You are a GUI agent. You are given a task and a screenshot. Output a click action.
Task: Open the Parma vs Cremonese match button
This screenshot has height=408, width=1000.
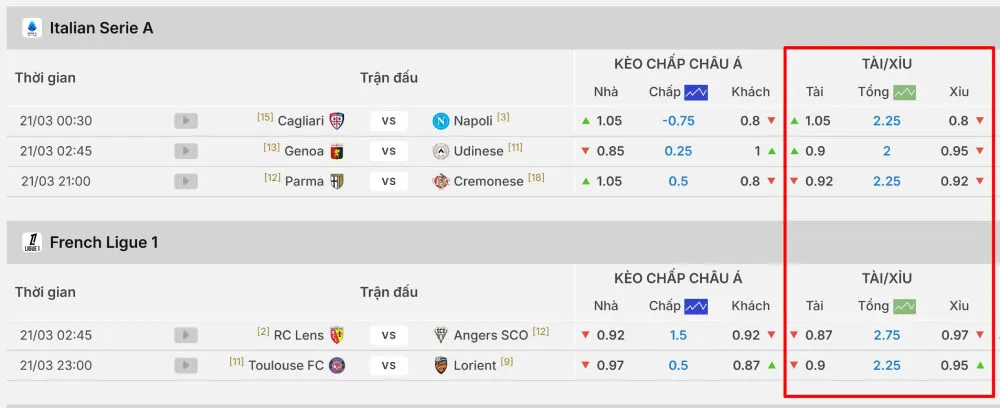coord(389,181)
